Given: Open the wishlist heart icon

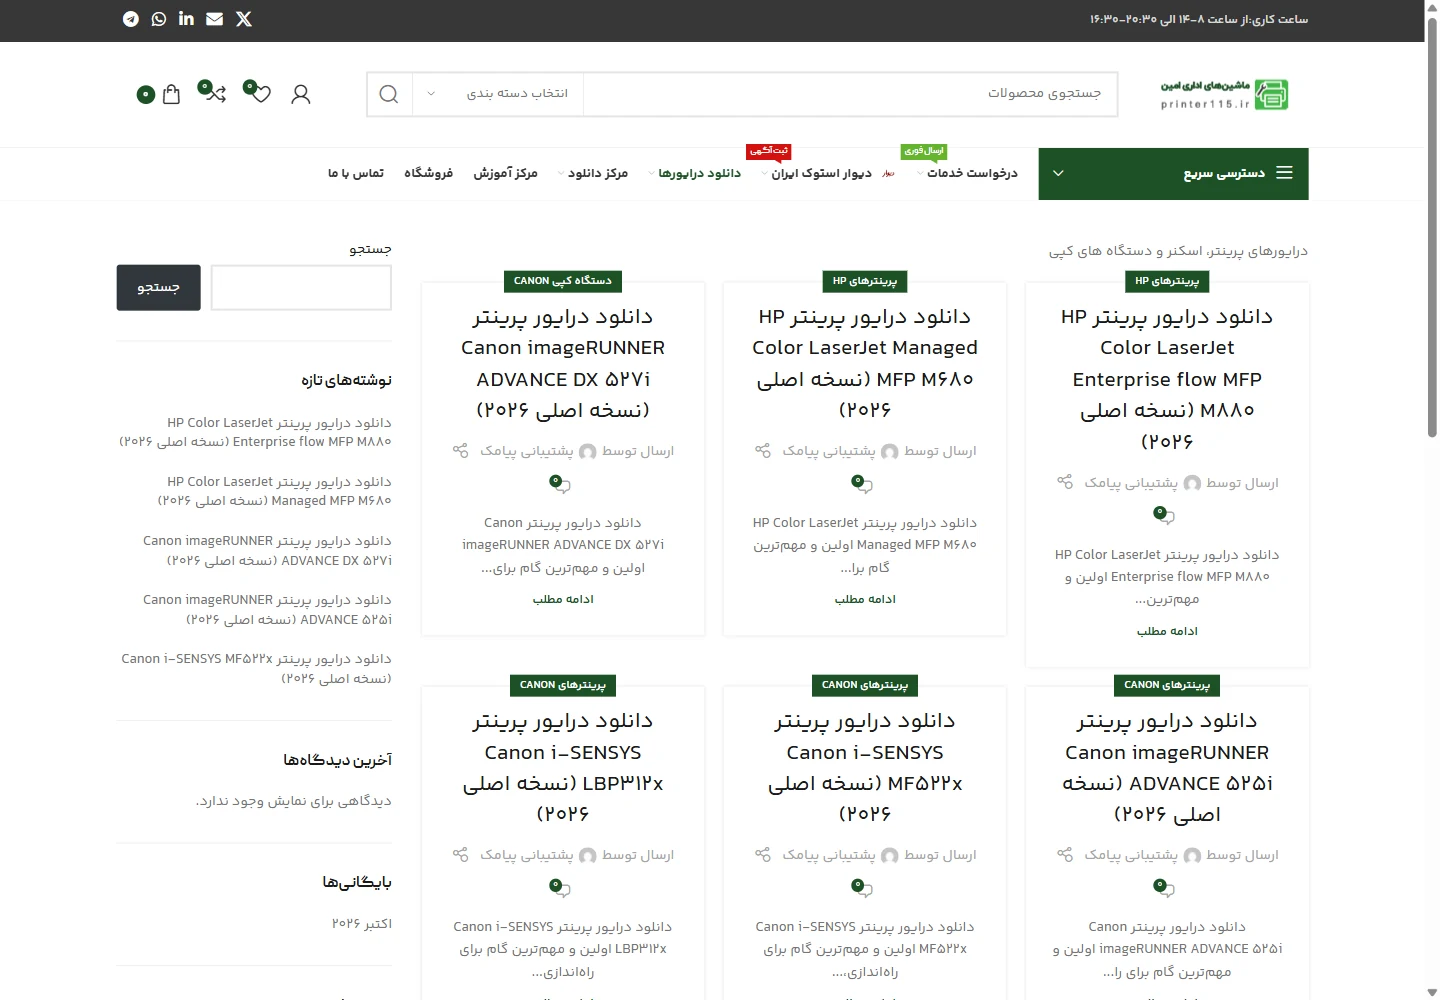Looking at the screenshot, I should 262,94.
